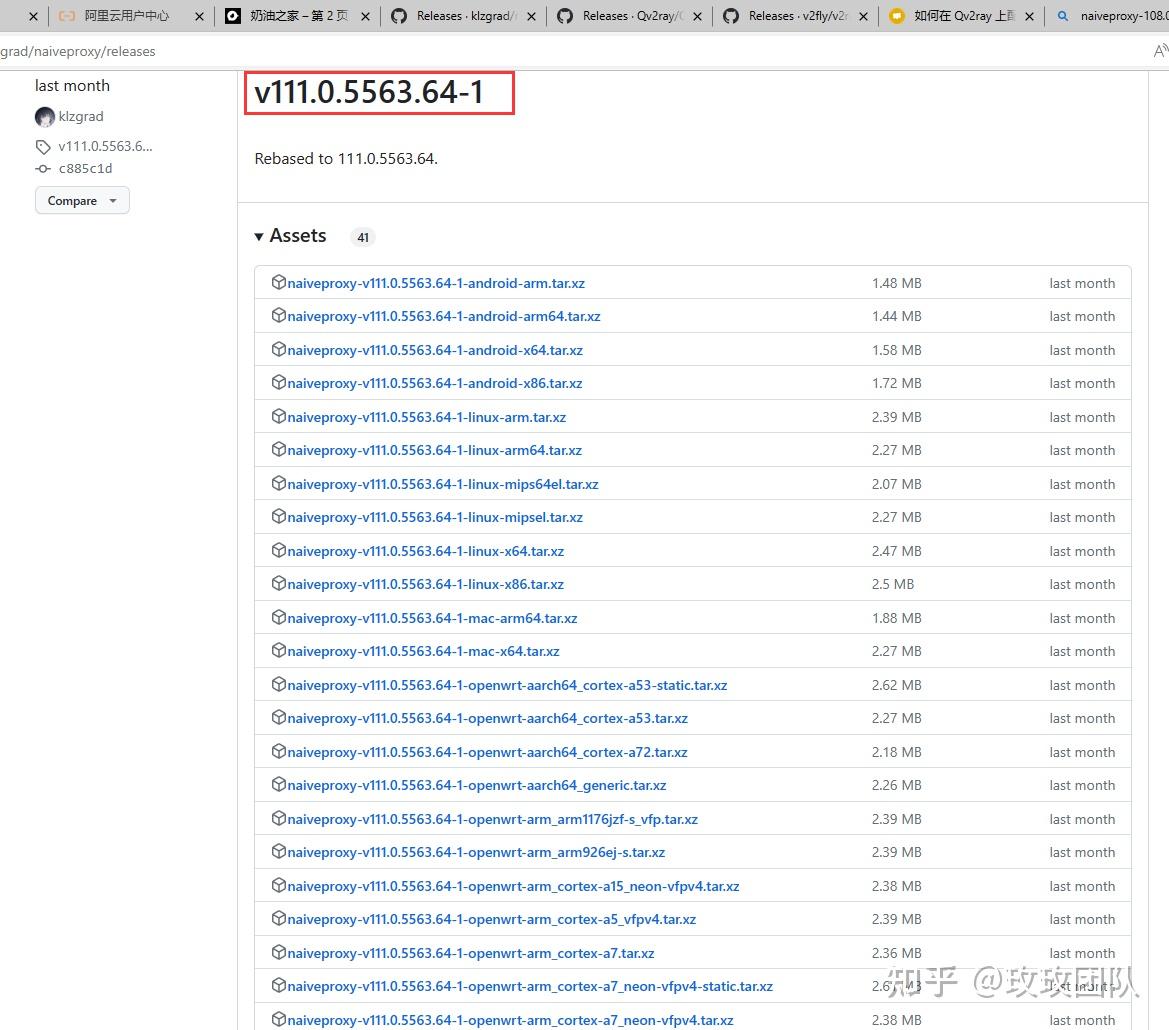Screen dimensions: 1169x1030
Task: Close the 奶油之家 tab
Action: (365, 16)
